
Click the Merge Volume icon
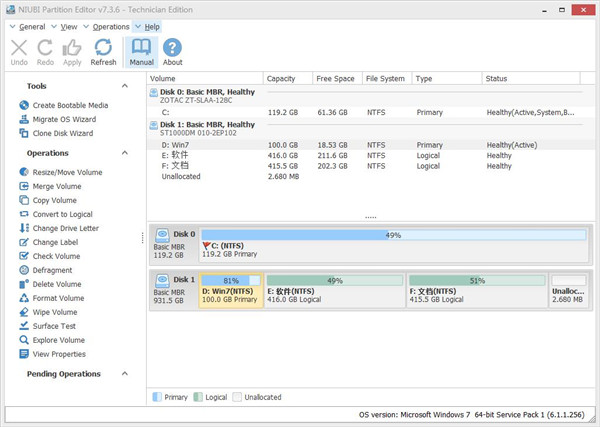pos(24,186)
